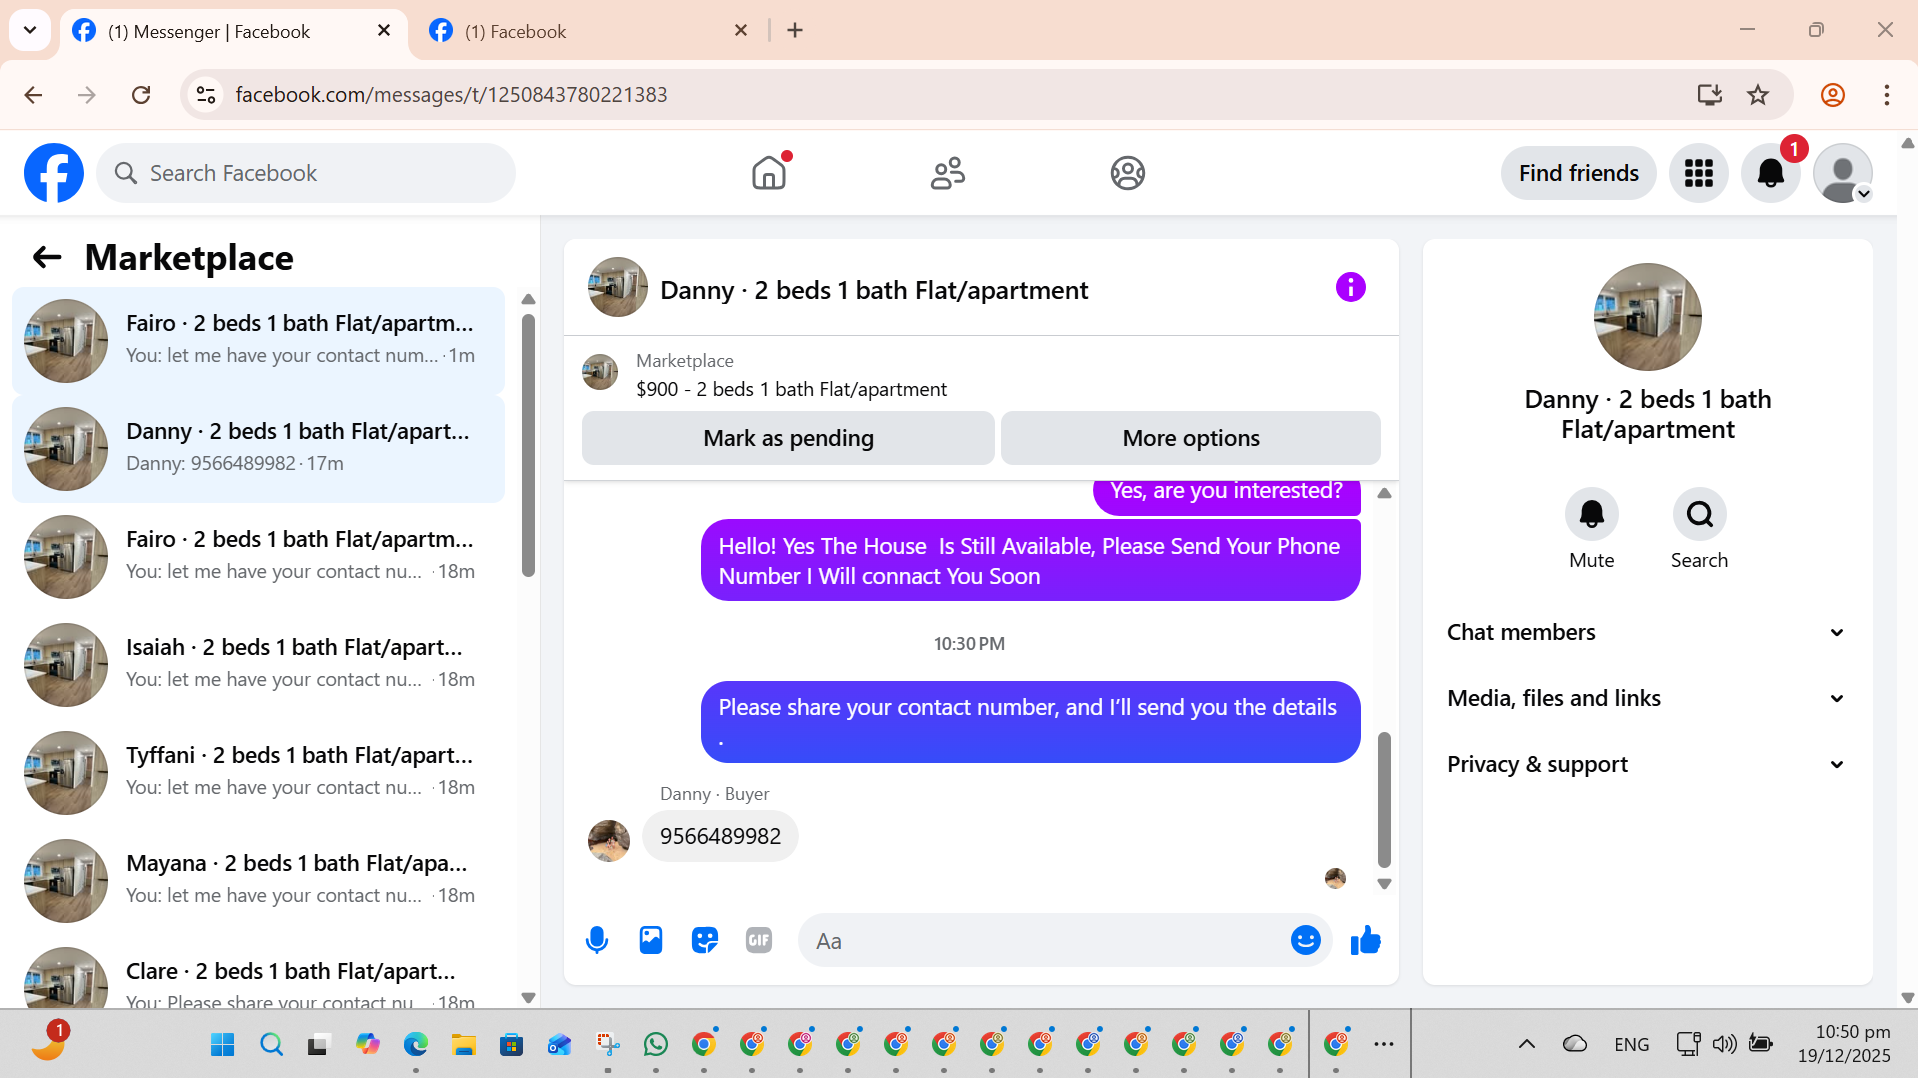
Task: Open conversation information purple icon
Action: (x=1350, y=288)
